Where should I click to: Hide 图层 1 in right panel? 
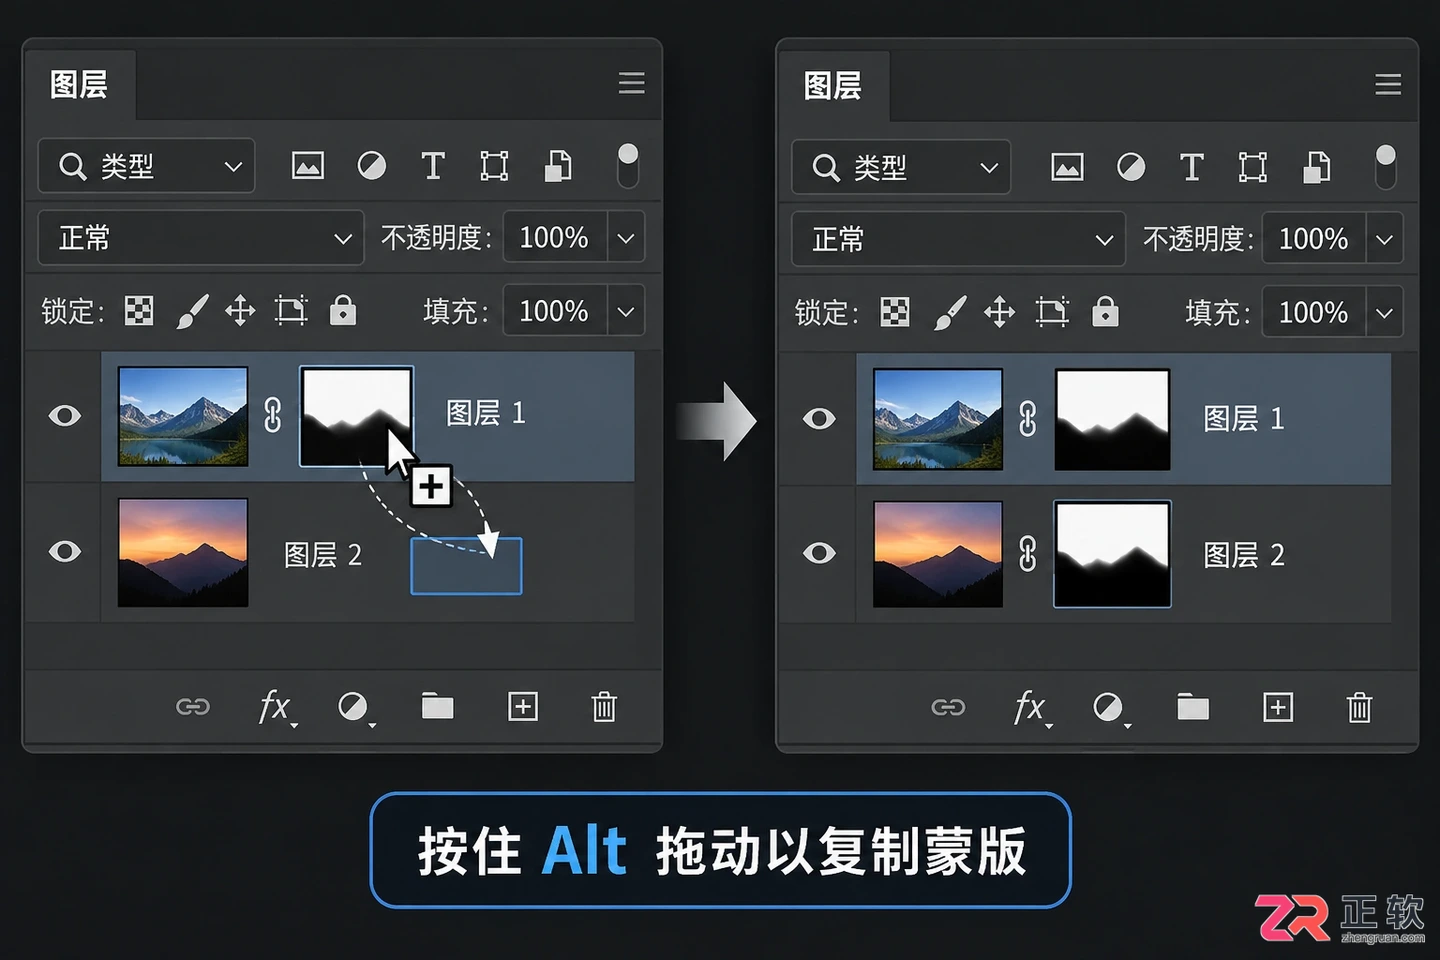pyautogui.click(x=819, y=418)
